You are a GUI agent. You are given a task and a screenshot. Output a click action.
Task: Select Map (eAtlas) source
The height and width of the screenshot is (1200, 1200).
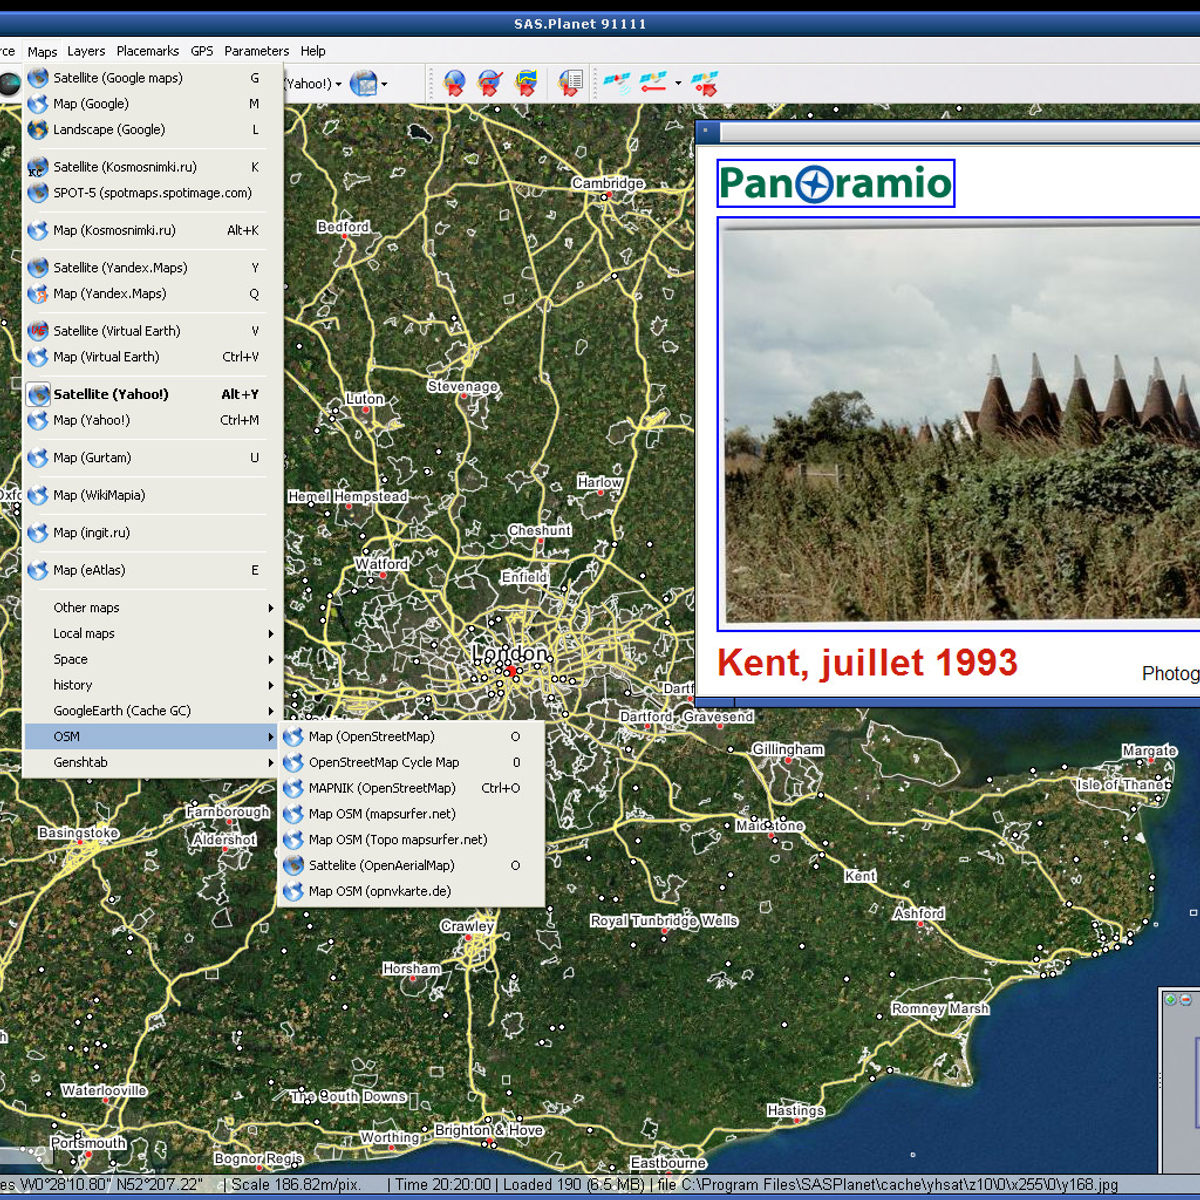coord(153,570)
